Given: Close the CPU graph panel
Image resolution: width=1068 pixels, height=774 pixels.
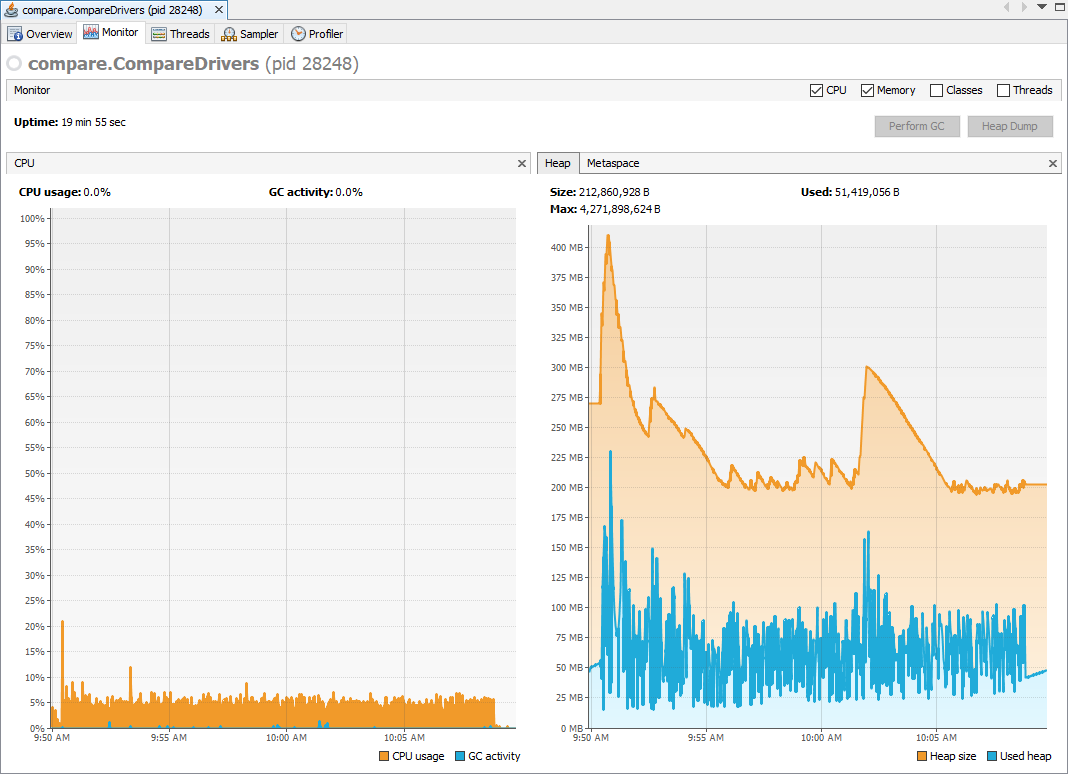Looking at the screenshot, I should coord(521,163).
